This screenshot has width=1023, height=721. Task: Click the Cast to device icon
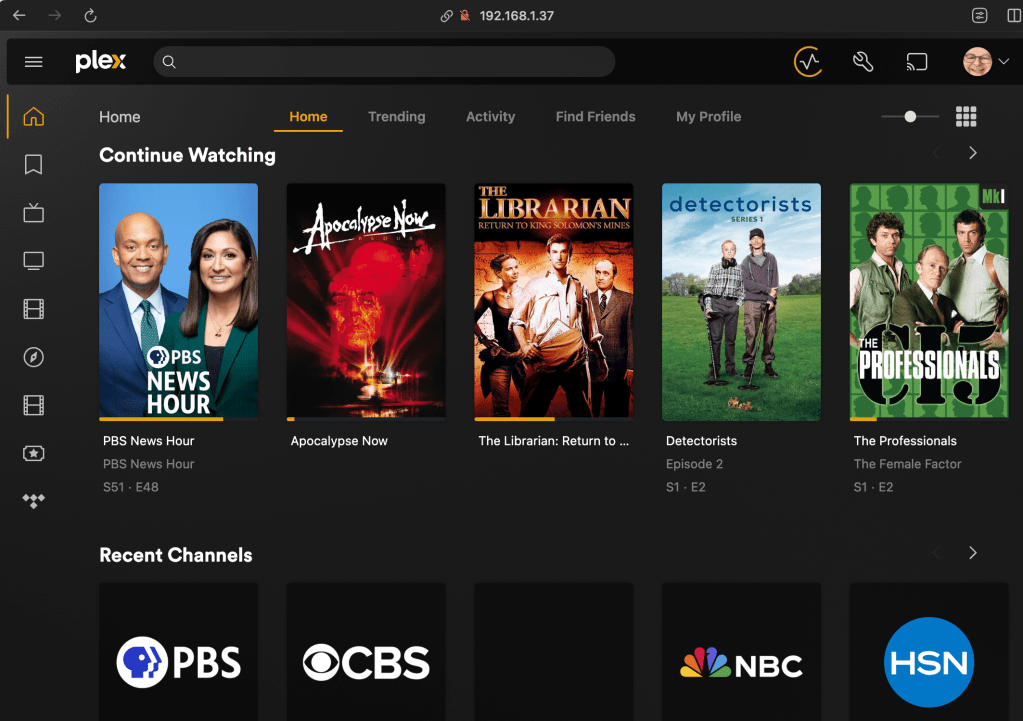coord(917,62)
